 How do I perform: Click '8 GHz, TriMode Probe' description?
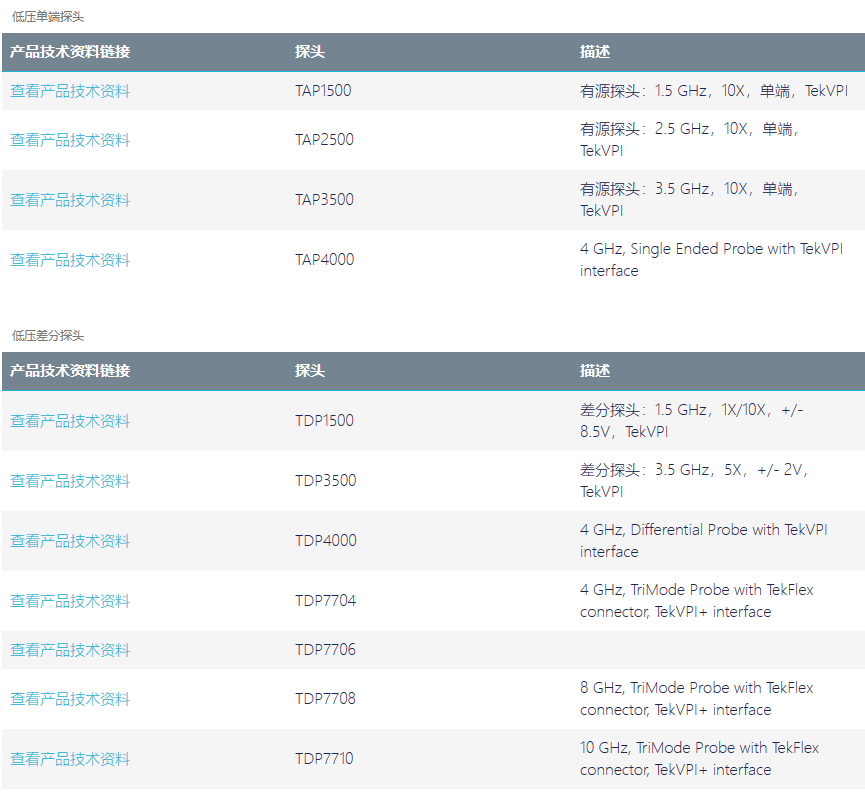click(697, 699)
